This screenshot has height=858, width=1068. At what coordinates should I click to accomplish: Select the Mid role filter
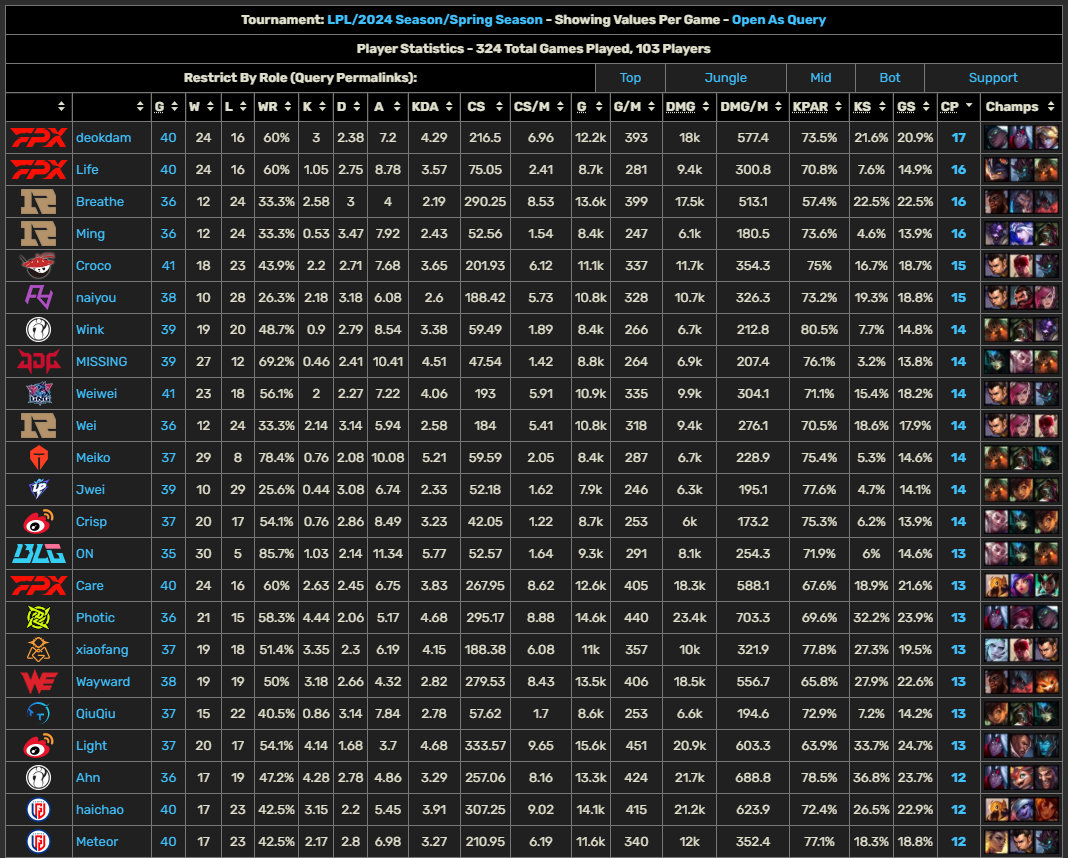coord(820,77)
